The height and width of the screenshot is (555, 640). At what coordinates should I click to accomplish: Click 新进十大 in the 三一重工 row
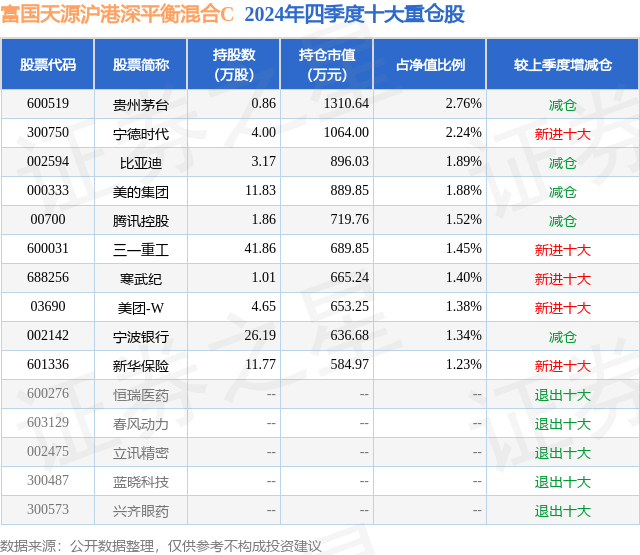point(563,250)
